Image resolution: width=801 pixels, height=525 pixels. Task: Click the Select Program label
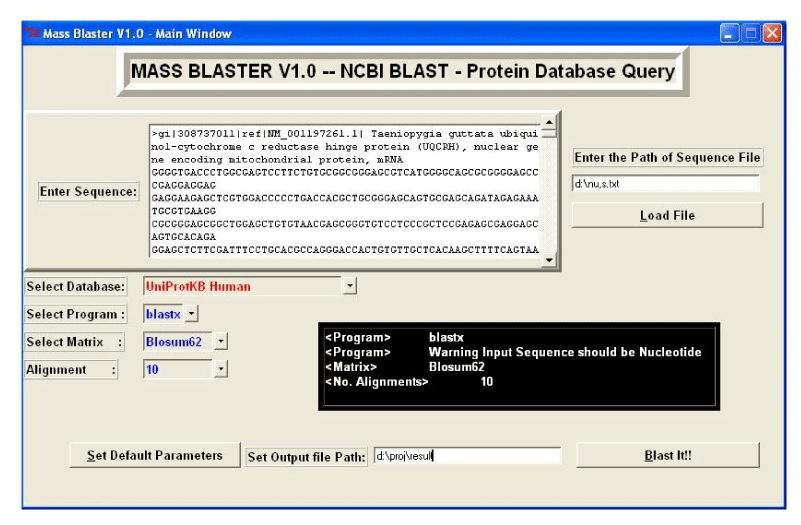click(76, 314)
